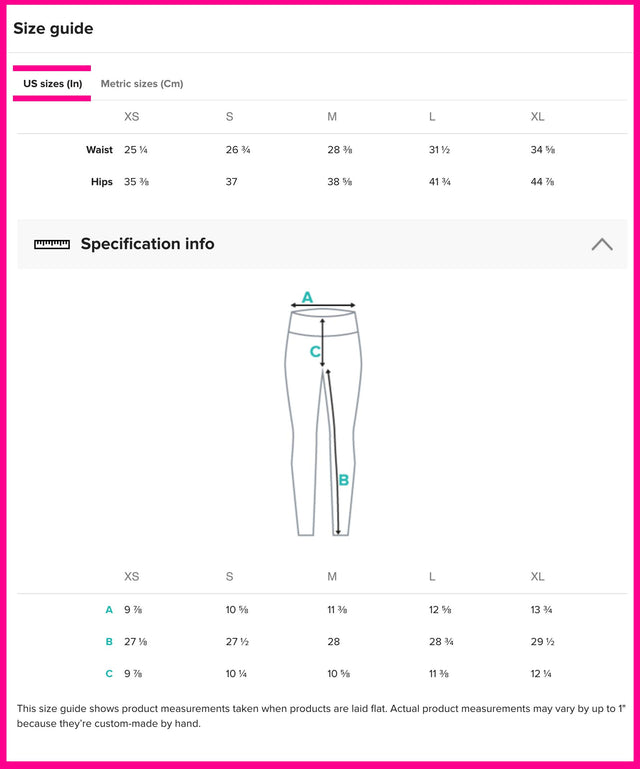Click the Specification info heading
Screen dimensions: 640x769
(x=147, y=244)
